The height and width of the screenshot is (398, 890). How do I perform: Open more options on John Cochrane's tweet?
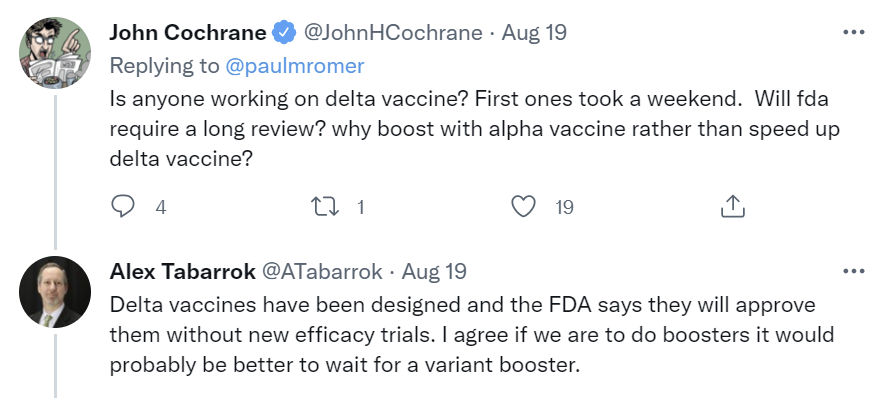[854, 32]
